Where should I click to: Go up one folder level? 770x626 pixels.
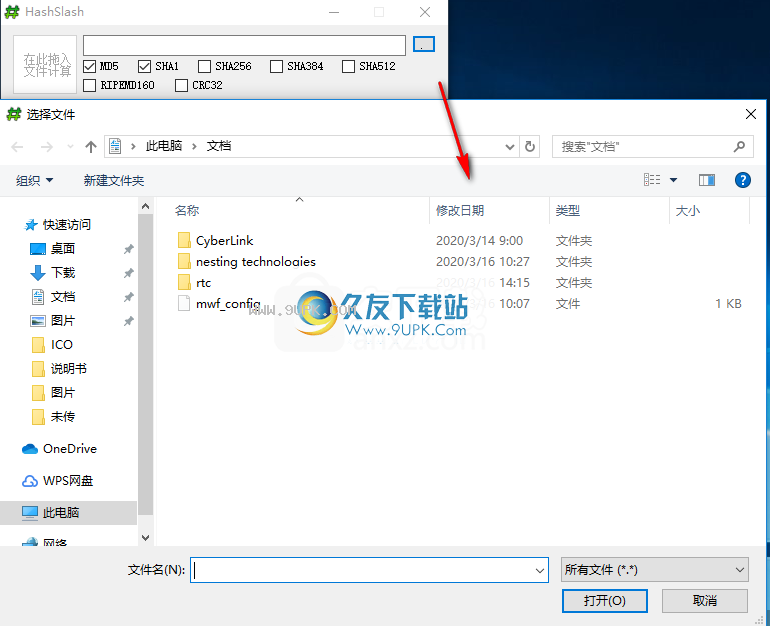pos(91,147)
